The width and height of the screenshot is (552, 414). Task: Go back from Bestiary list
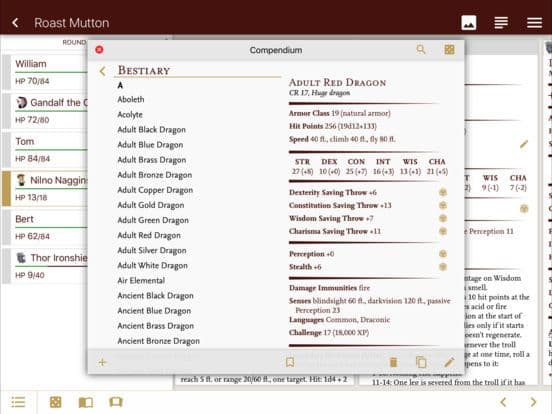click(102, 71)
